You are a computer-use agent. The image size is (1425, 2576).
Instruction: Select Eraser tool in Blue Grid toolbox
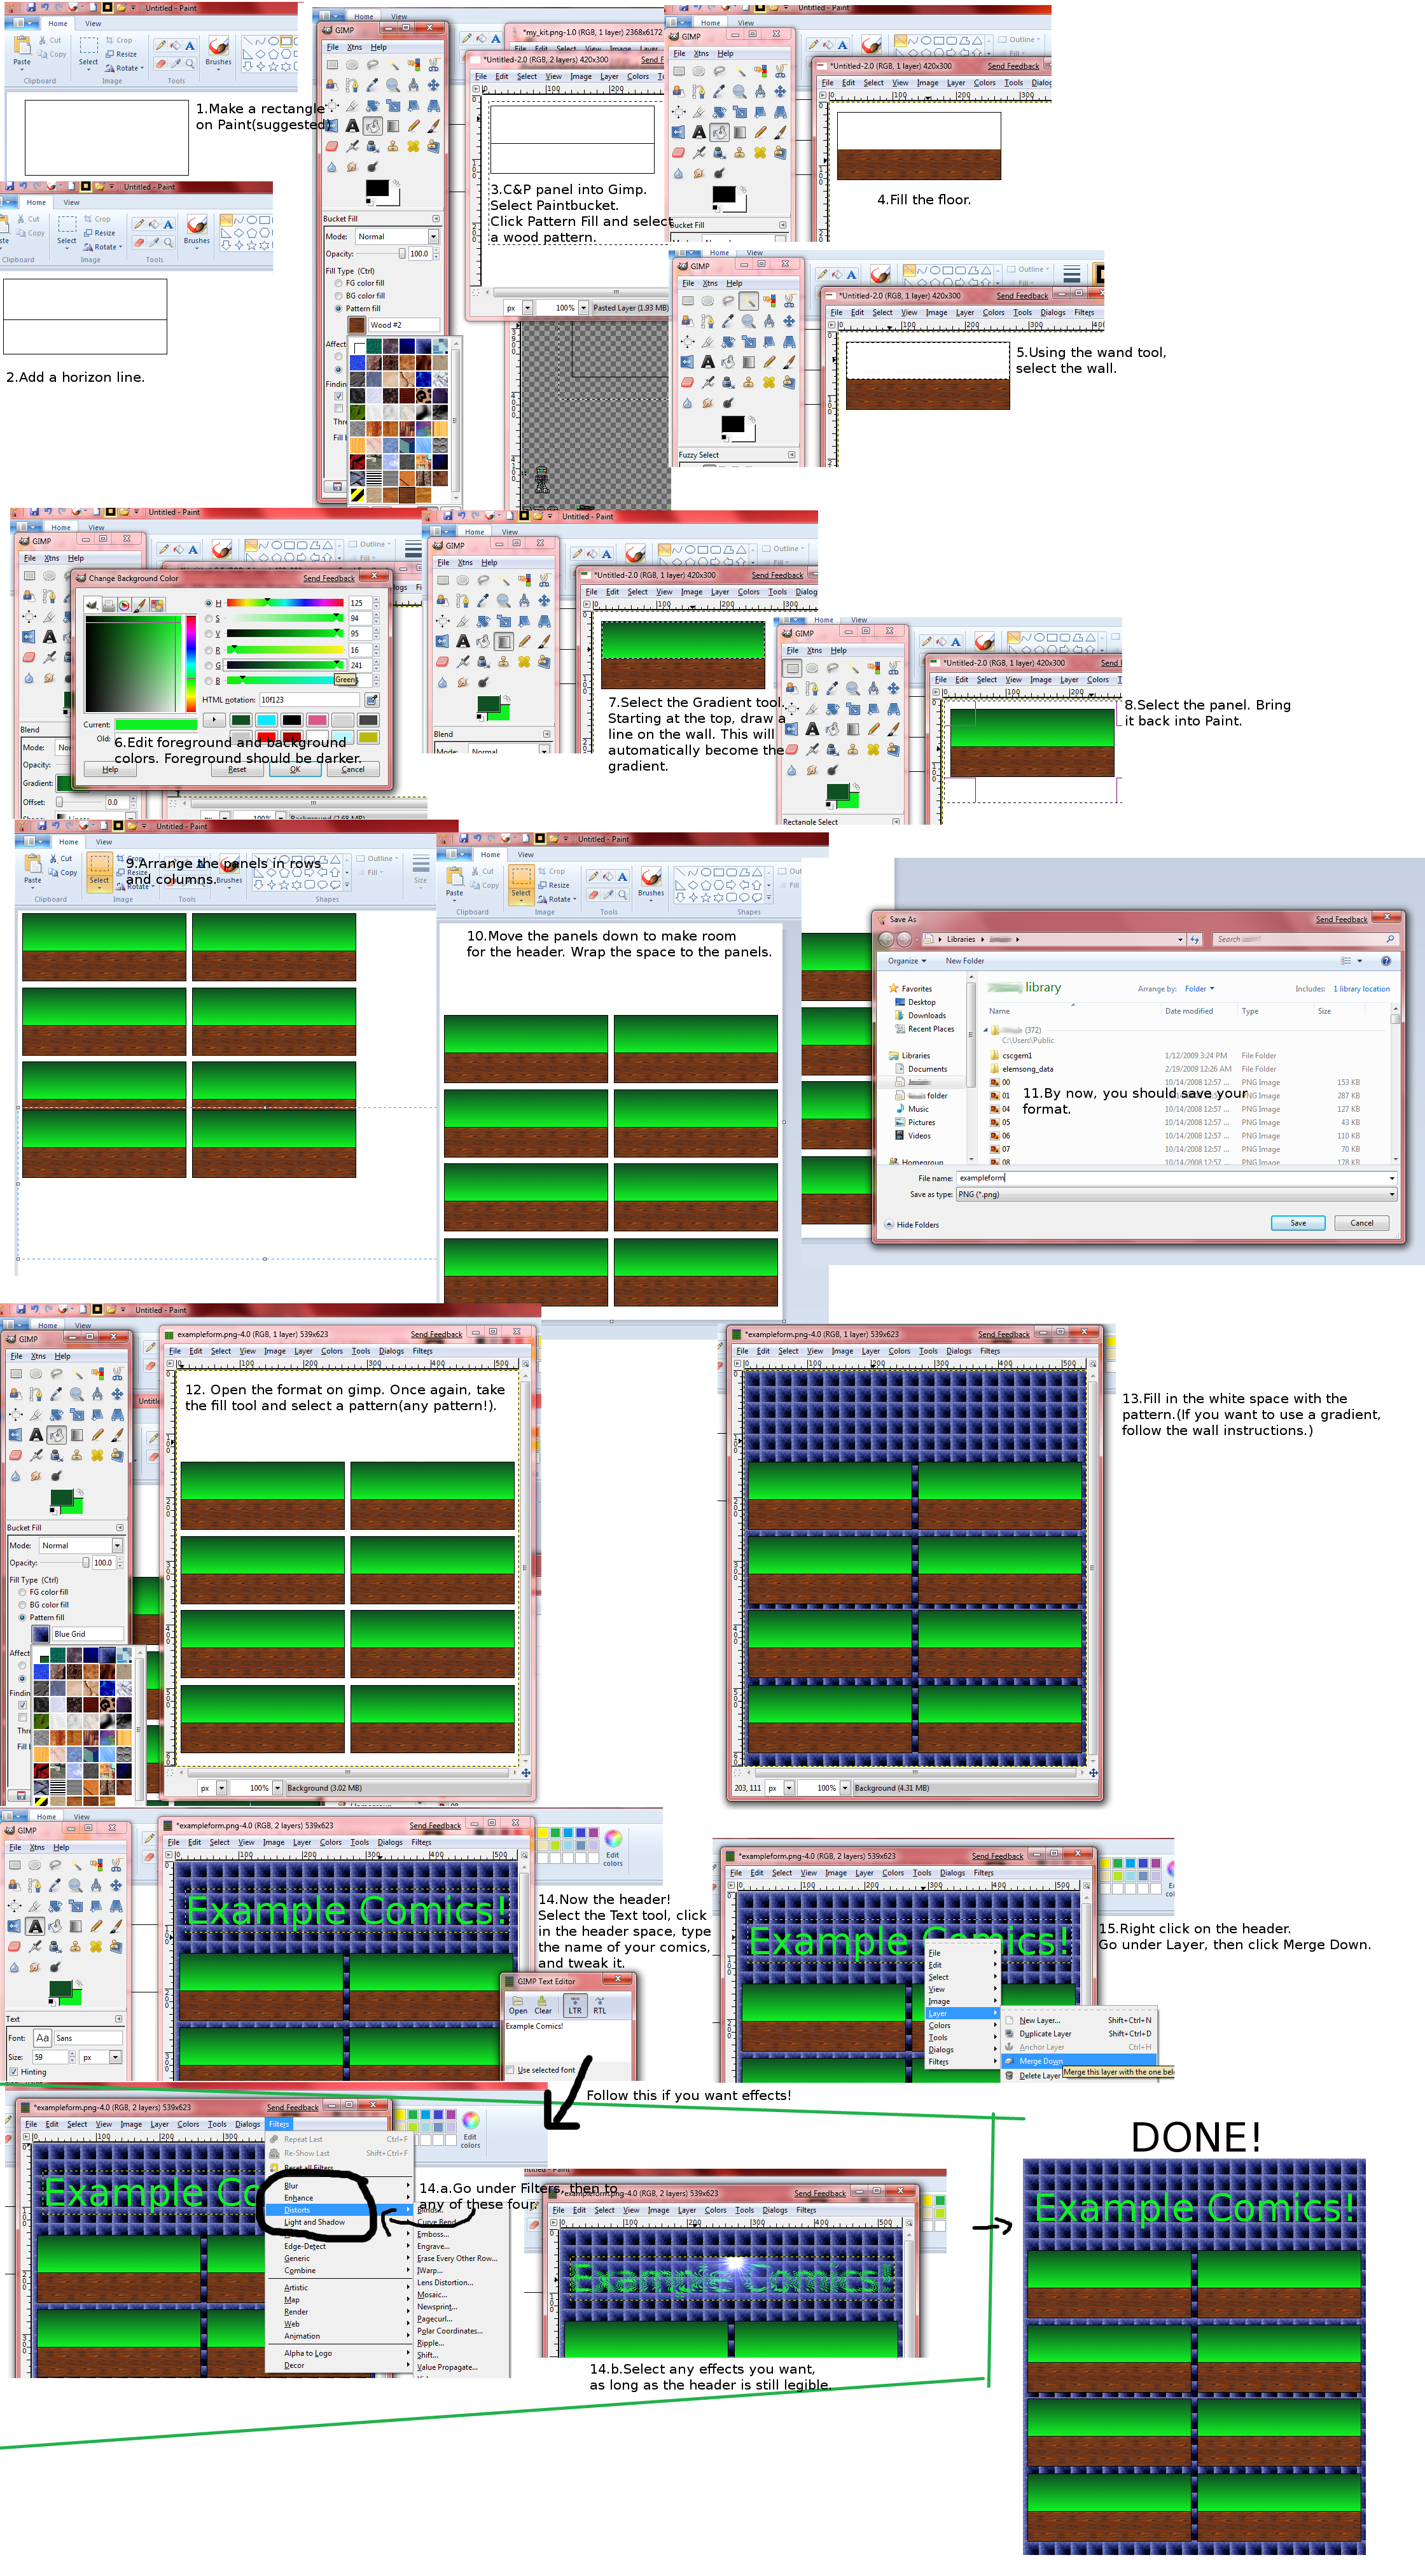tap(16, 1455)
